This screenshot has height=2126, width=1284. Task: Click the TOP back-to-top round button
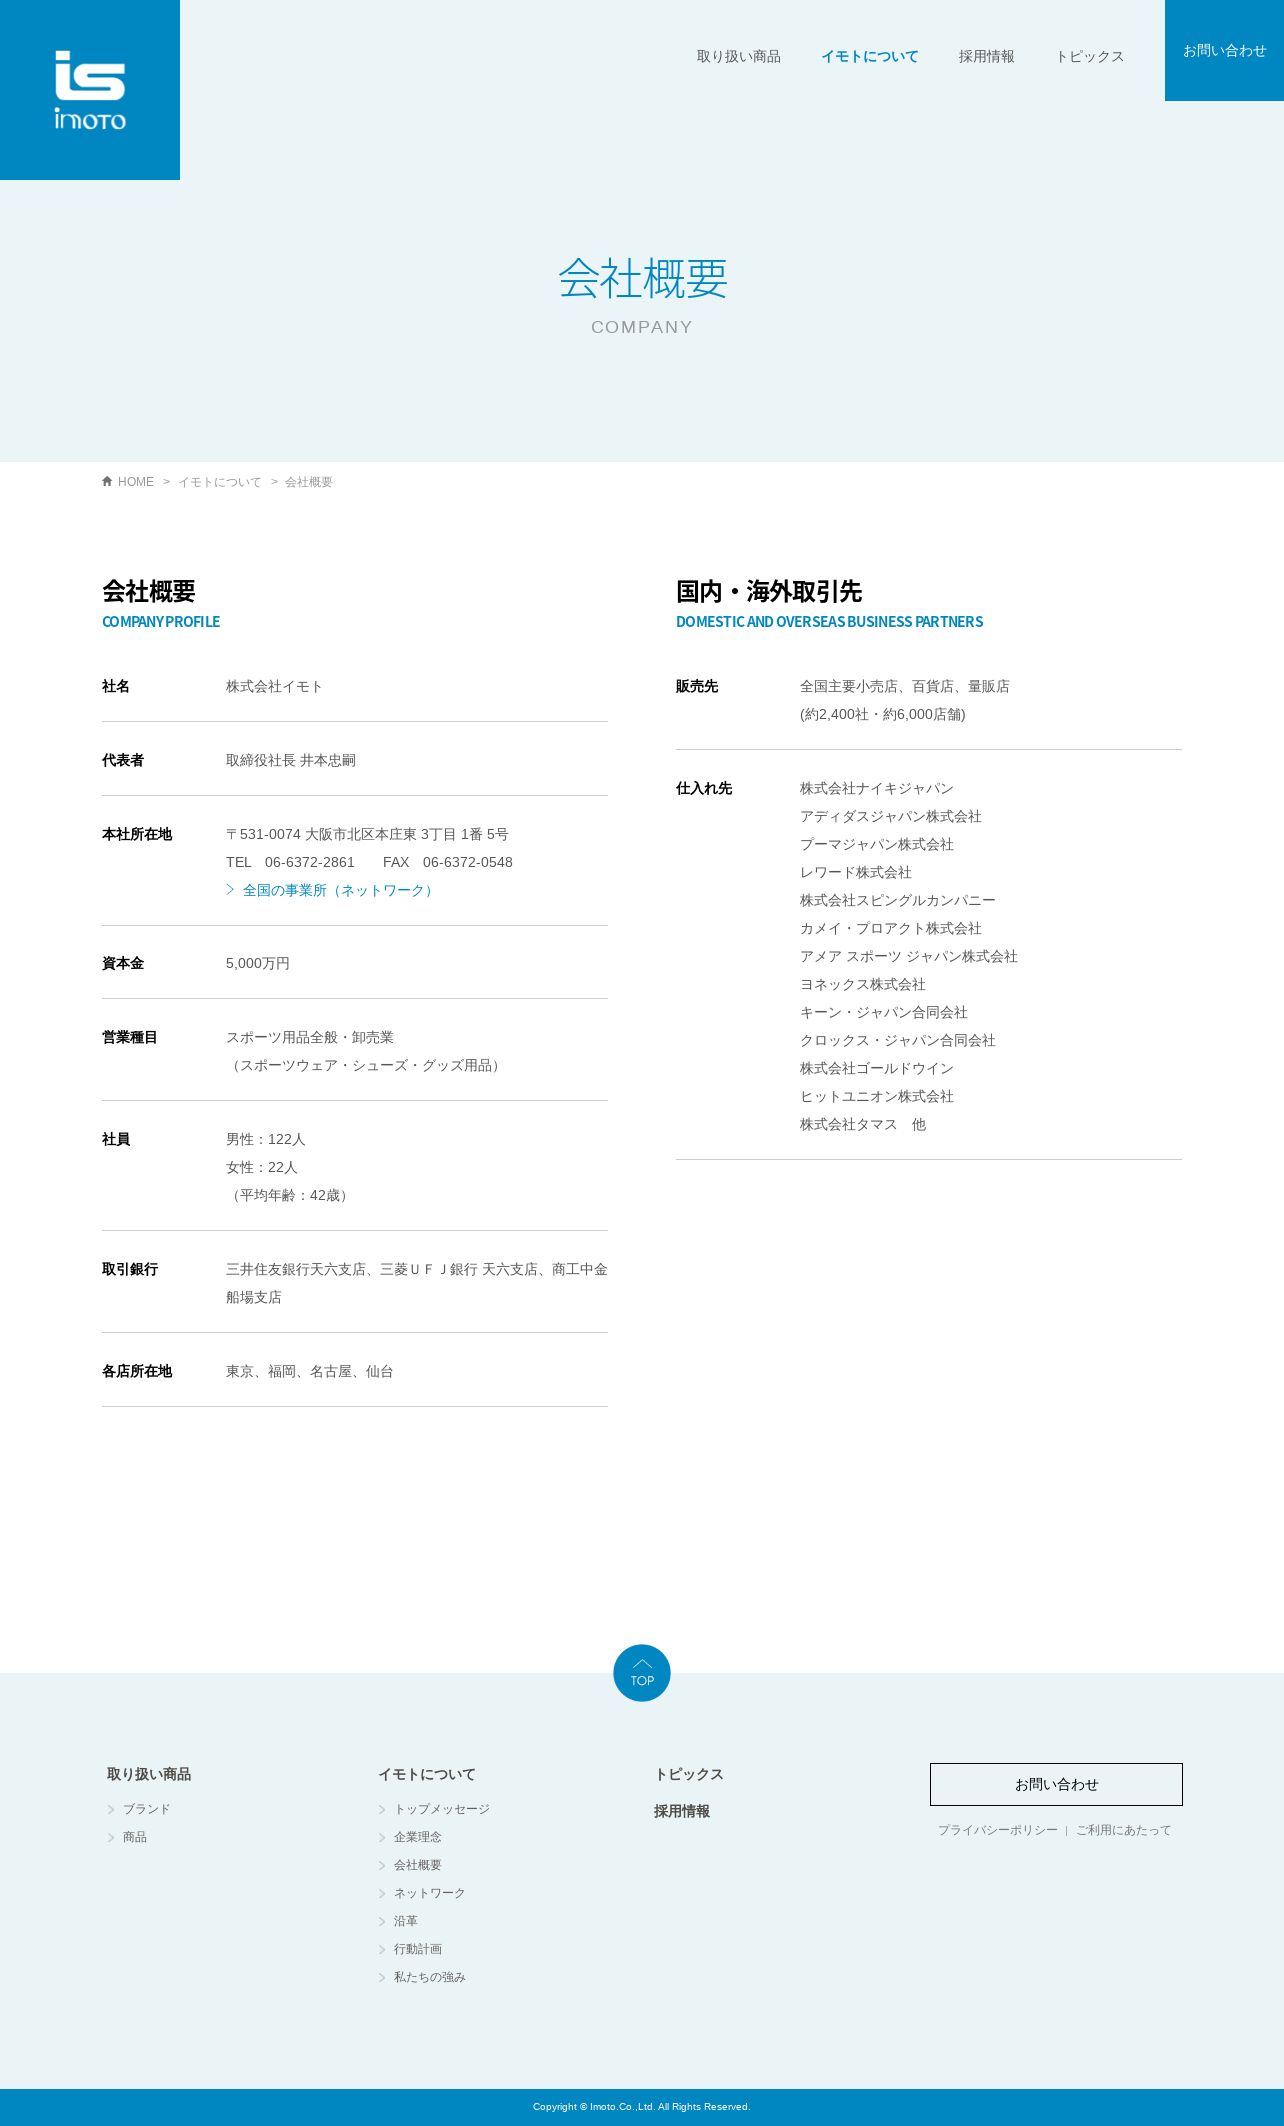pos(642,1673)
